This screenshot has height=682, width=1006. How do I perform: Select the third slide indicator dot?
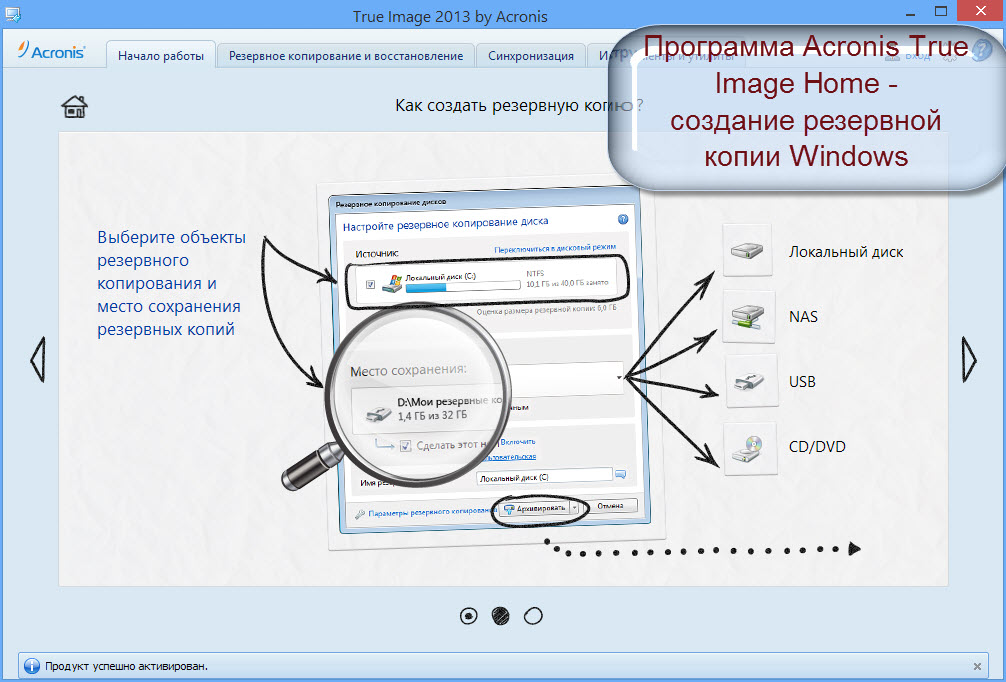point(533,616)
